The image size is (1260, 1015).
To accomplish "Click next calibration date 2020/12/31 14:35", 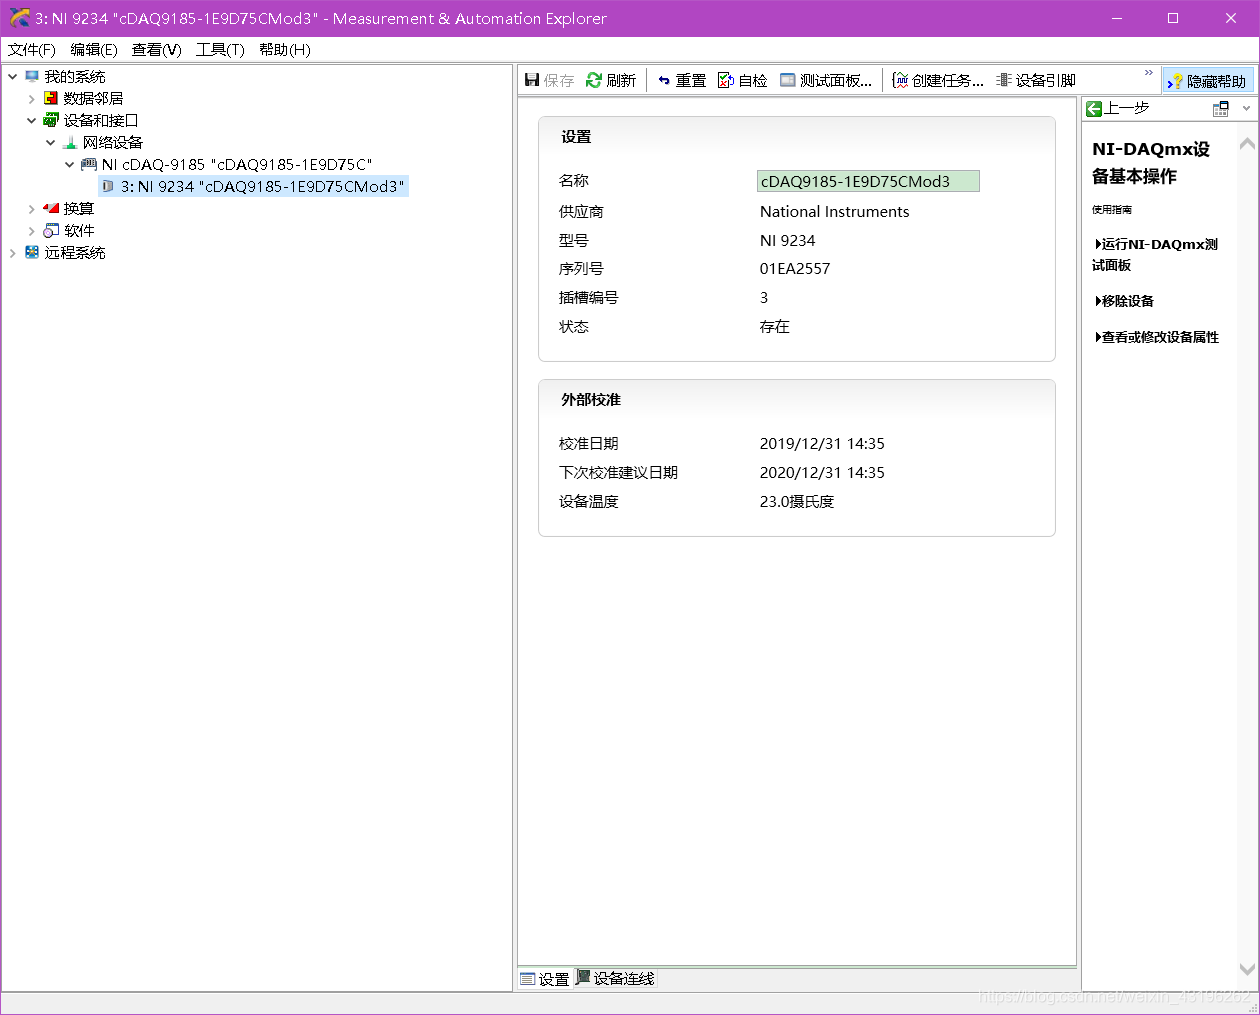I will tap(822, 472).
